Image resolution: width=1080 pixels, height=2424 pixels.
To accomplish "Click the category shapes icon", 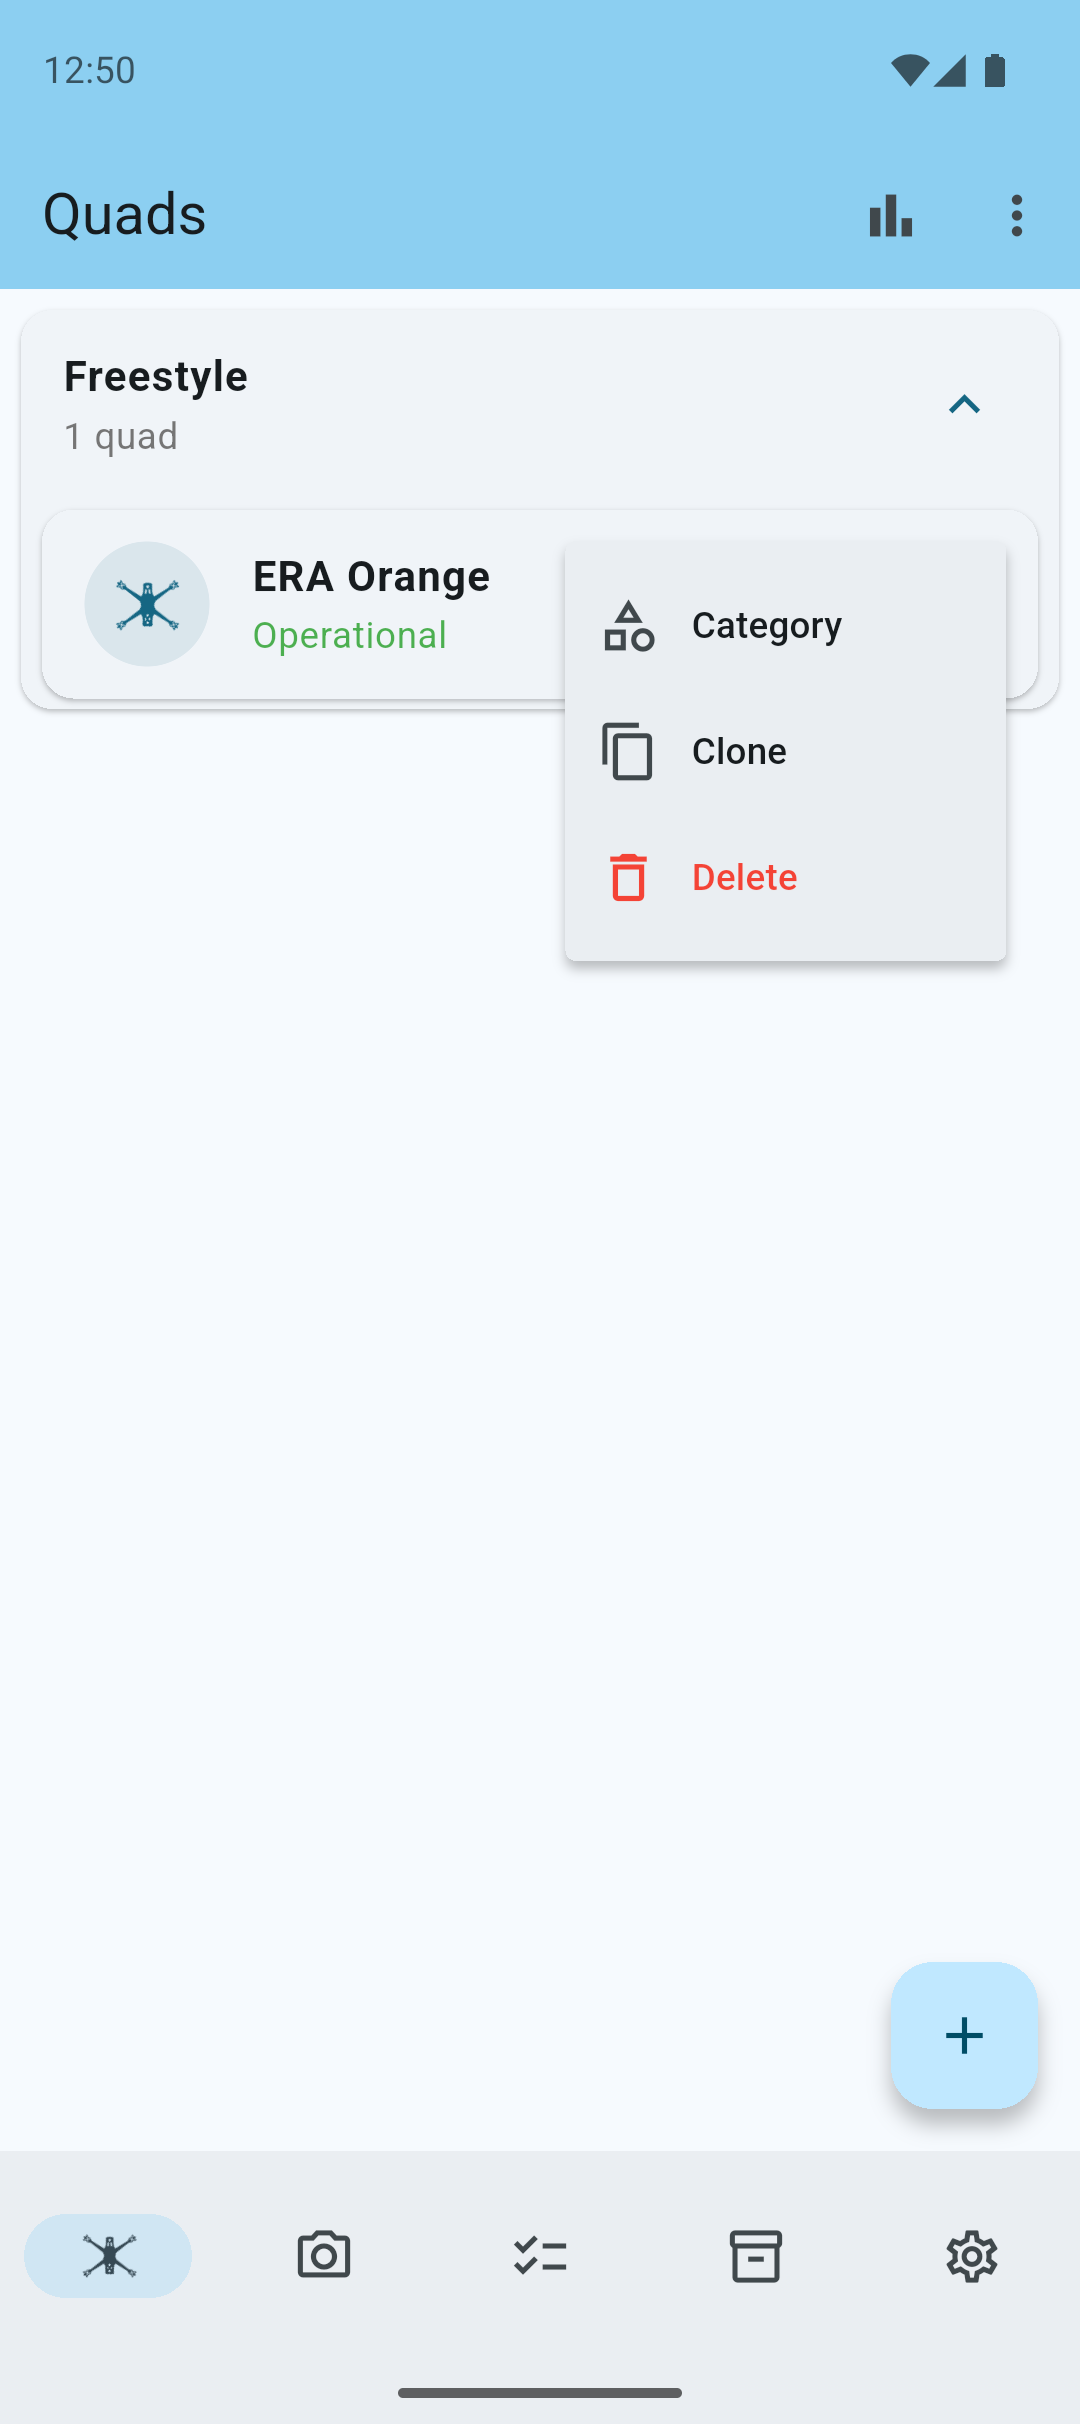I will [628, 626].
